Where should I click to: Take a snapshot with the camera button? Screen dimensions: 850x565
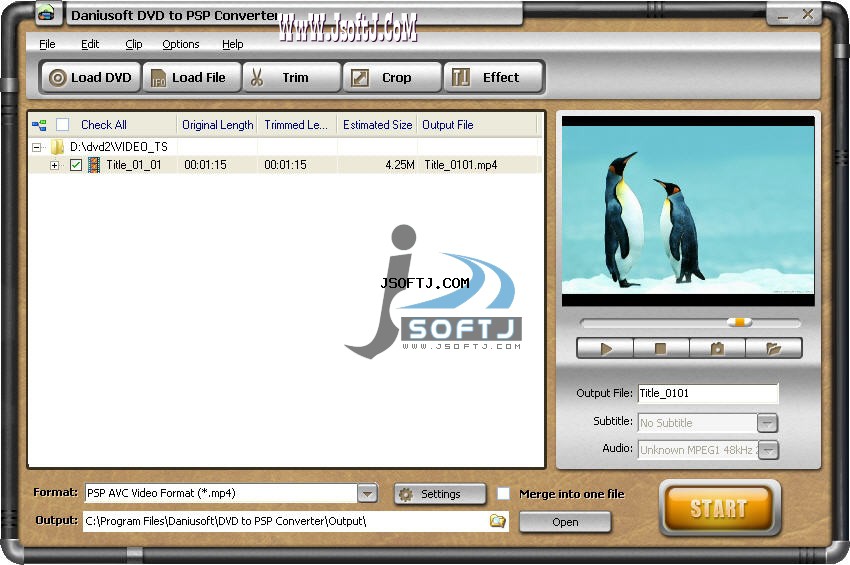(x=717, y=349)
